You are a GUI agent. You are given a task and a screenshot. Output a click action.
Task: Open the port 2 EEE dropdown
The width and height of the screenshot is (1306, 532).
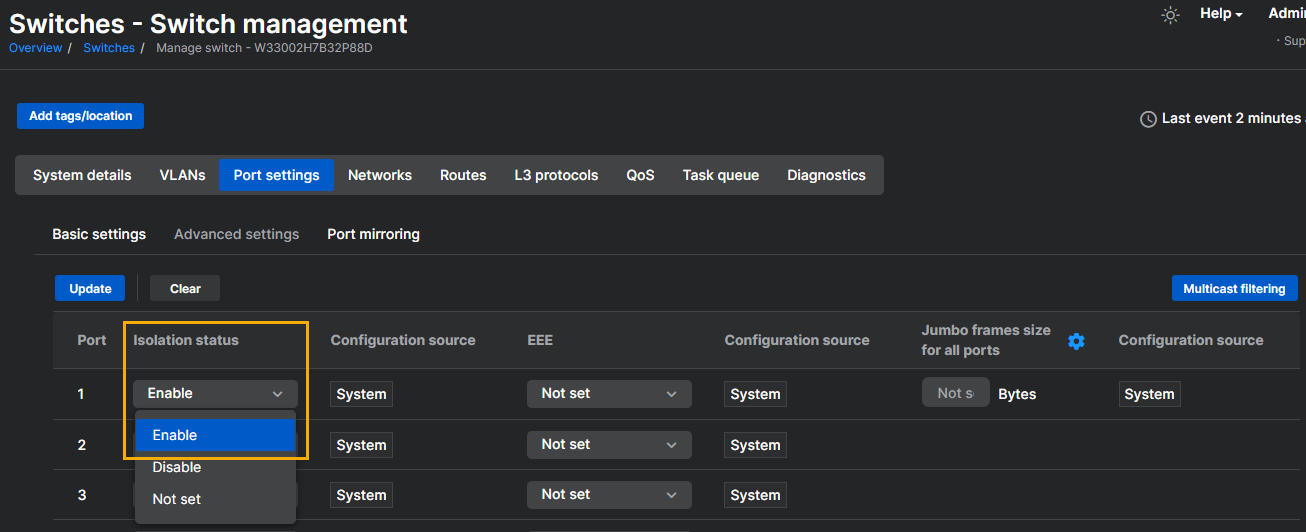(x=609, y=445)
